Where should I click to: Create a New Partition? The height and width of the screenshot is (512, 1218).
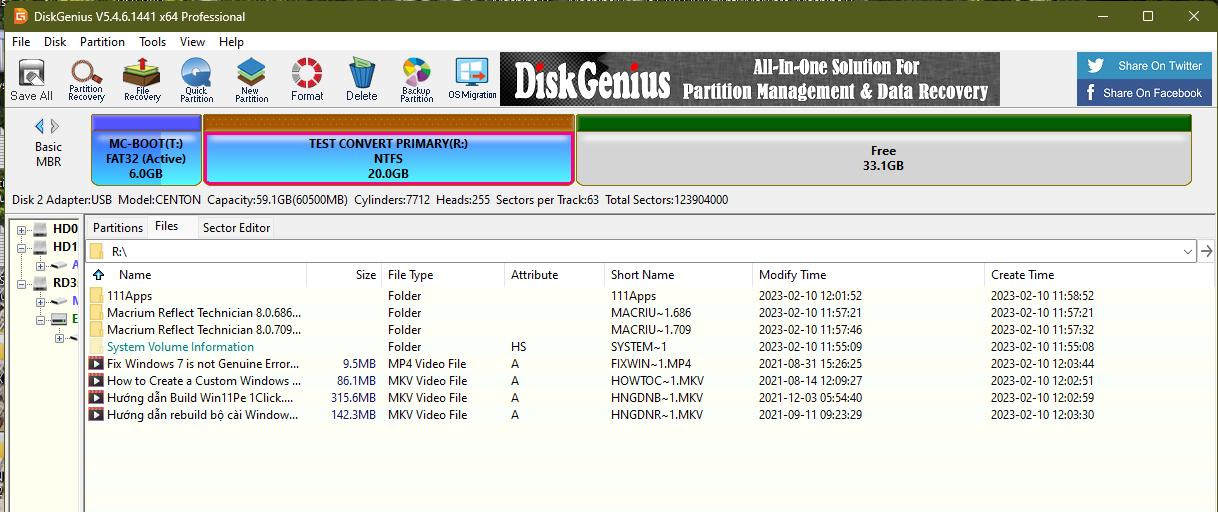click(251, 80)
